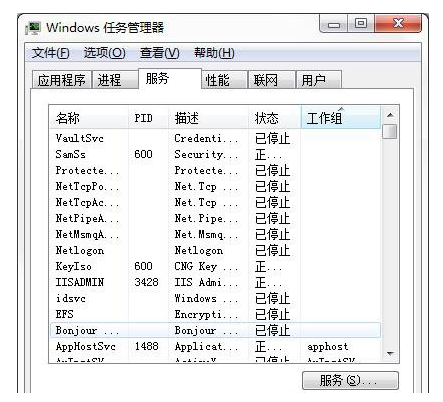This screenshot has width=443, height=402.
Task: Close the Windows 任务管理器 window
Action: click(x=398, y=24)
